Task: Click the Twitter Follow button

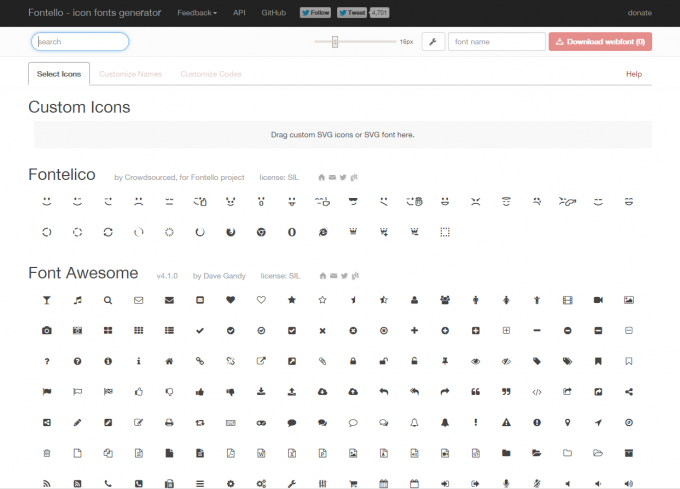Action: click(315, 13)
